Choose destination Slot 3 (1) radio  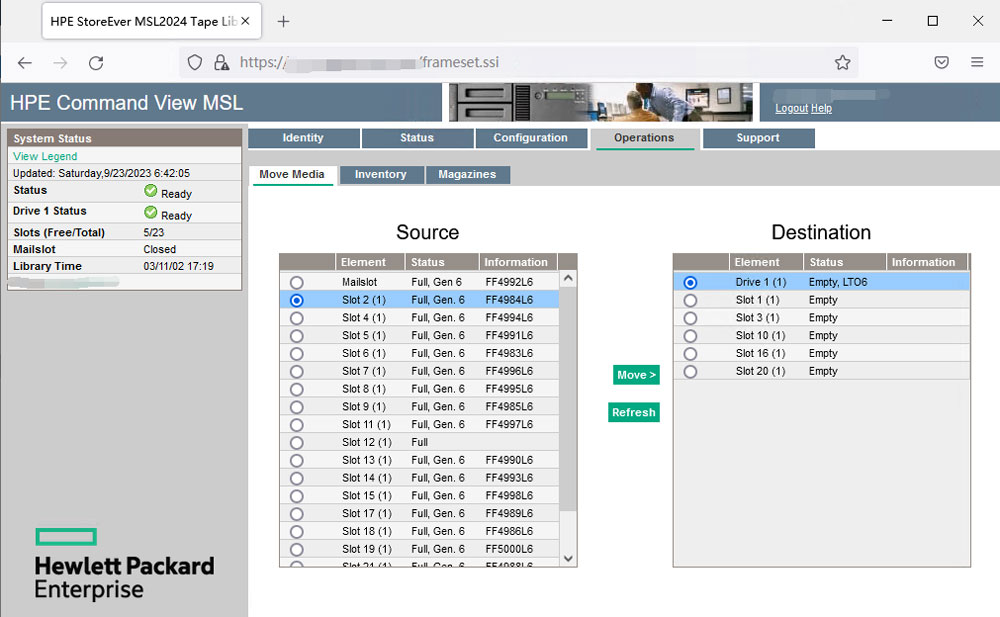pos(690,318)
